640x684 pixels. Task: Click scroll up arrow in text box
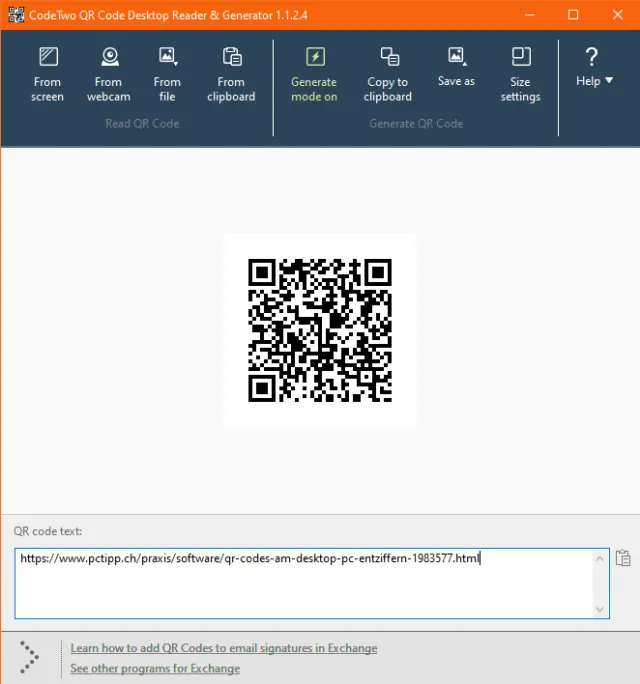(x=600, y=559)
